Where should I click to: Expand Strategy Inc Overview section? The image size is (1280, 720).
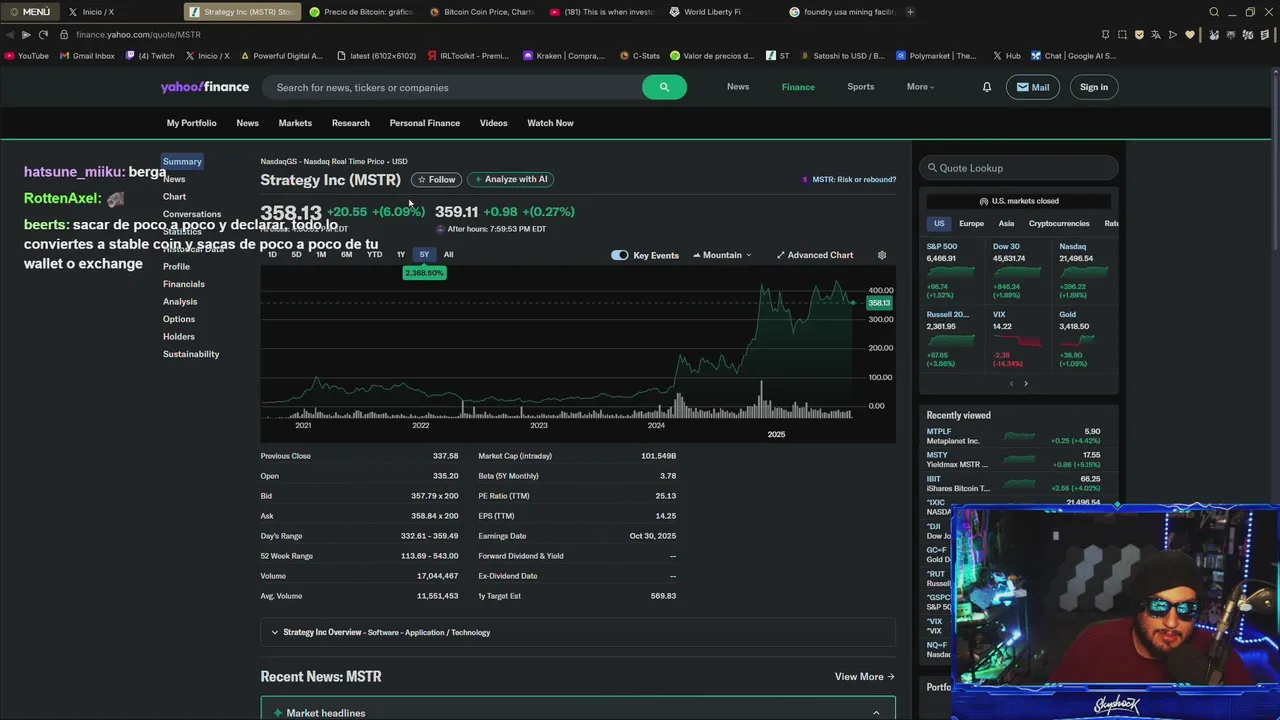point(578,632)
